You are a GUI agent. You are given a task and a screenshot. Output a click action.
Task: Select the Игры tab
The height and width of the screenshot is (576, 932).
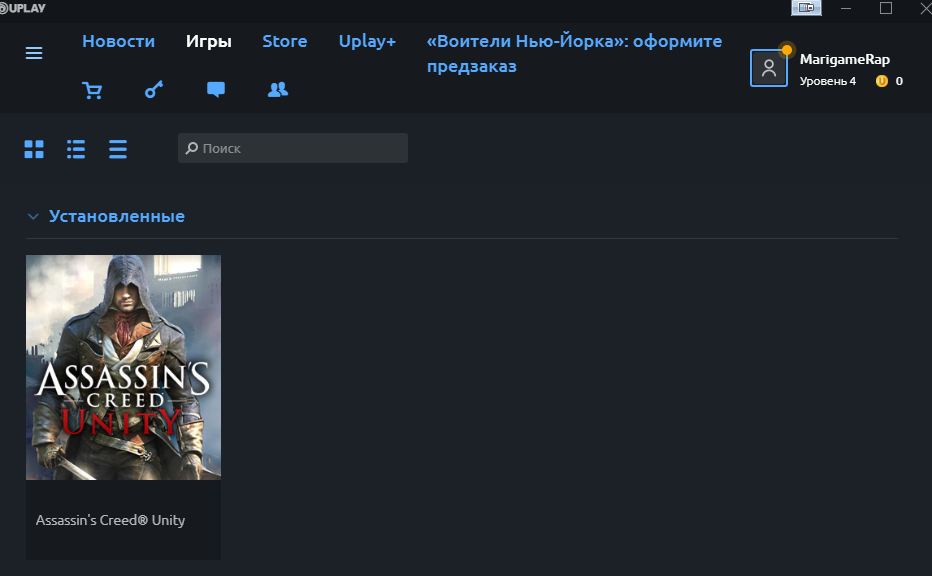tap(209, 41)
